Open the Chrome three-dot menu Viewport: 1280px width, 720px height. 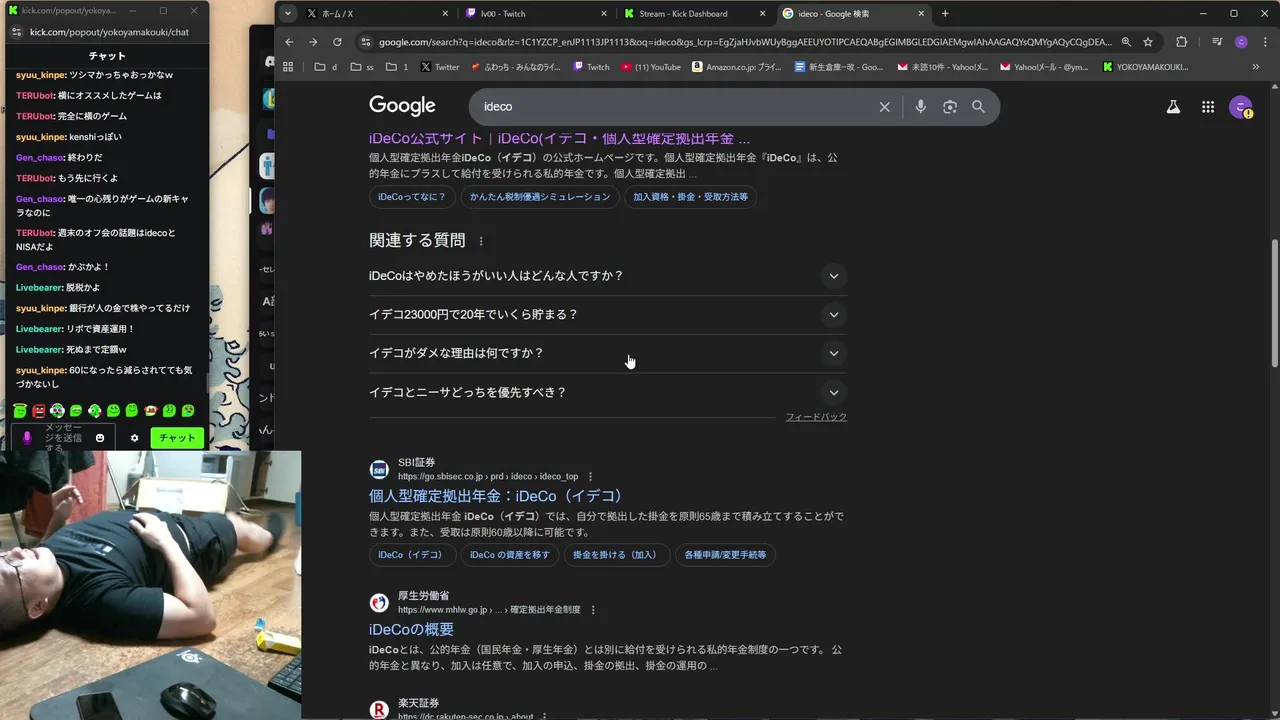[1263, 42]
